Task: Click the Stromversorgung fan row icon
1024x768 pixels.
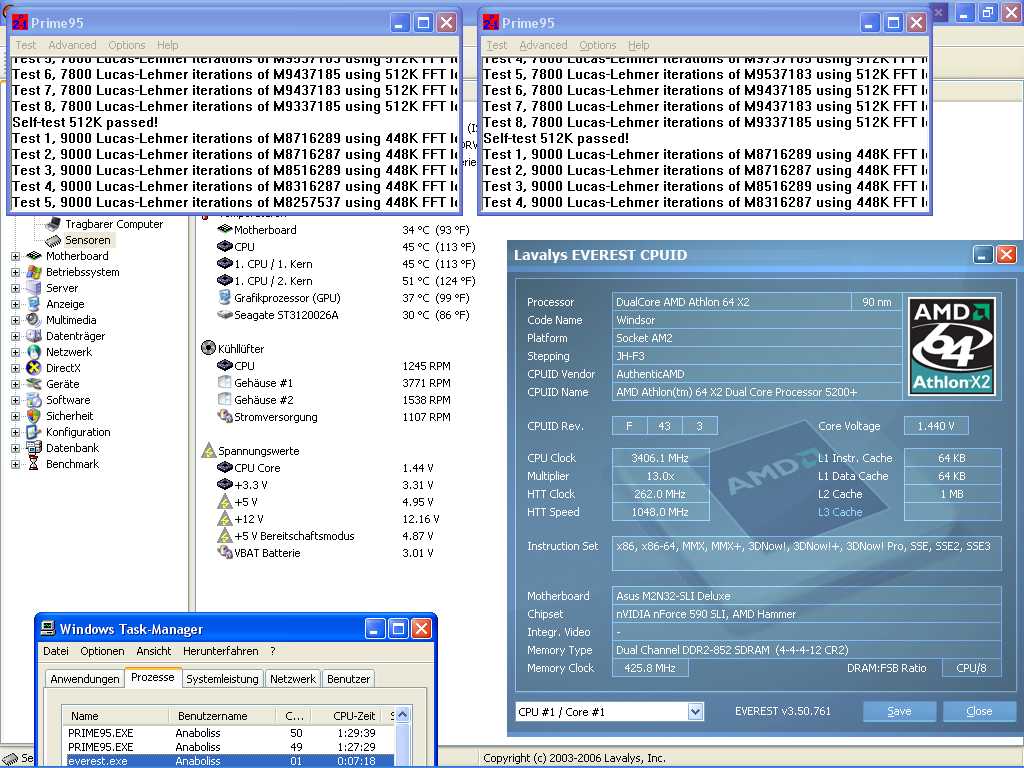Action: click(225, 417)
